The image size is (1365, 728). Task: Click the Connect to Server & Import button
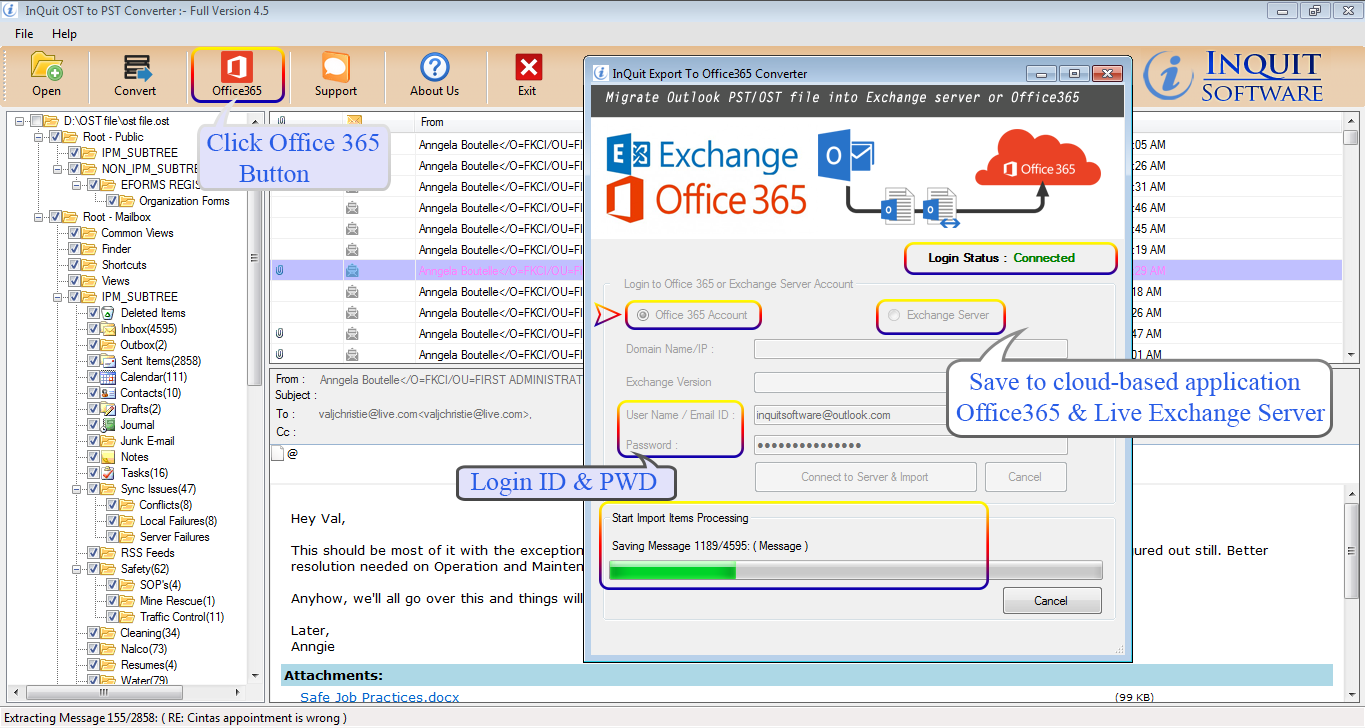pos(864,477)
